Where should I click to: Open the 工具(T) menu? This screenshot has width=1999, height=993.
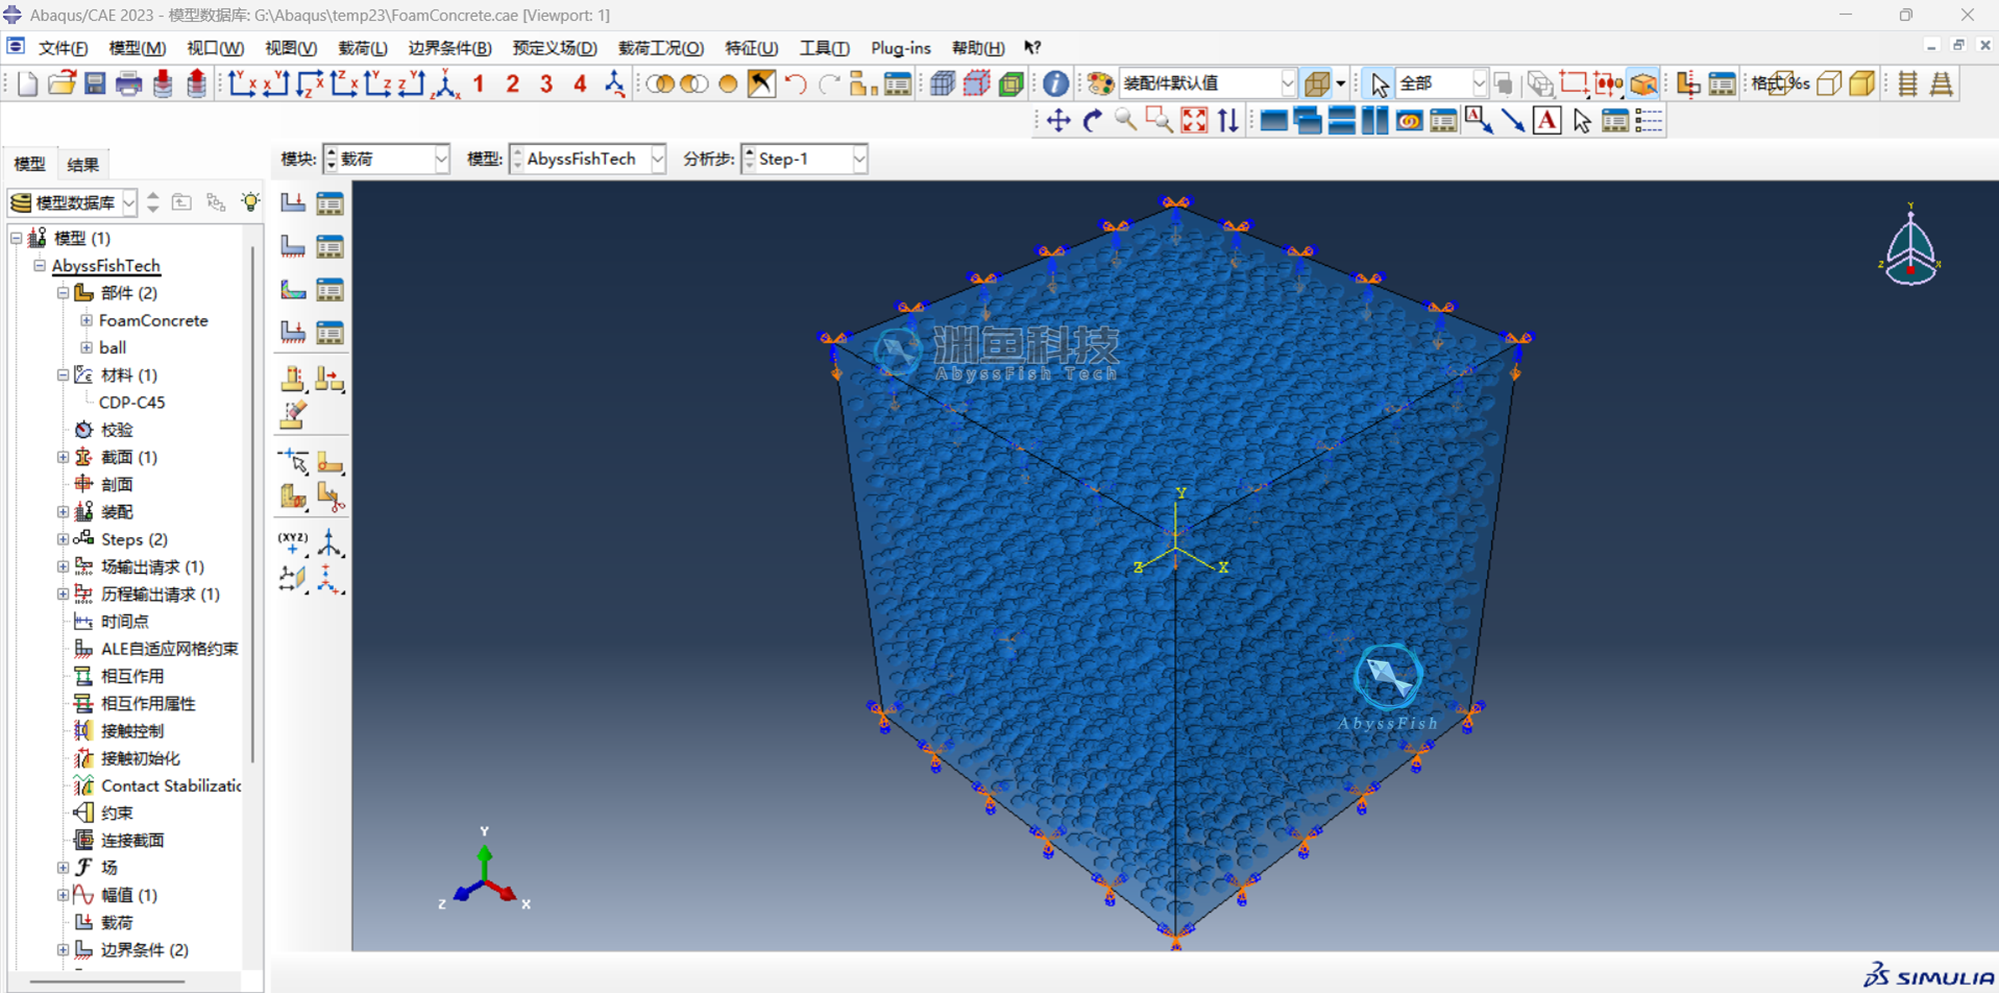coord(825,48)
